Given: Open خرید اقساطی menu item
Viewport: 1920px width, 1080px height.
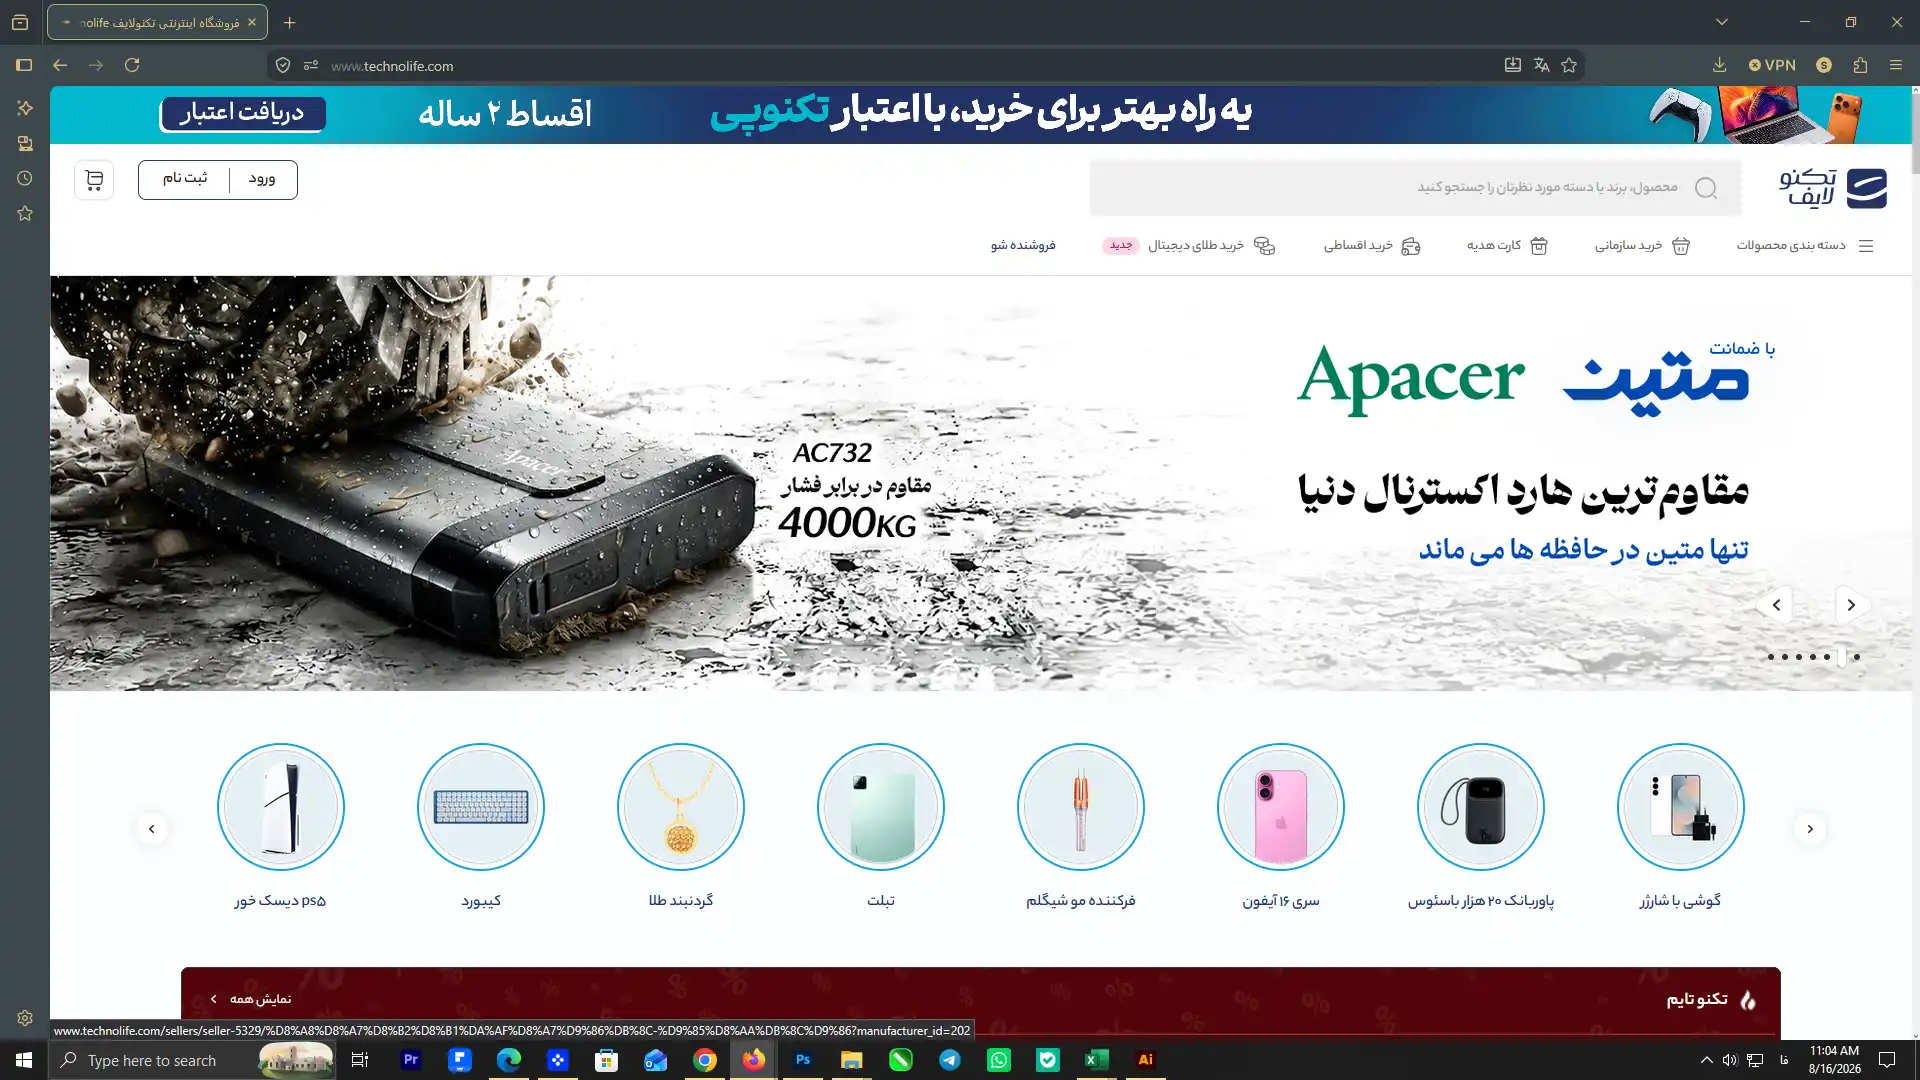Looking at the screenshot, I should point(1372,245).
